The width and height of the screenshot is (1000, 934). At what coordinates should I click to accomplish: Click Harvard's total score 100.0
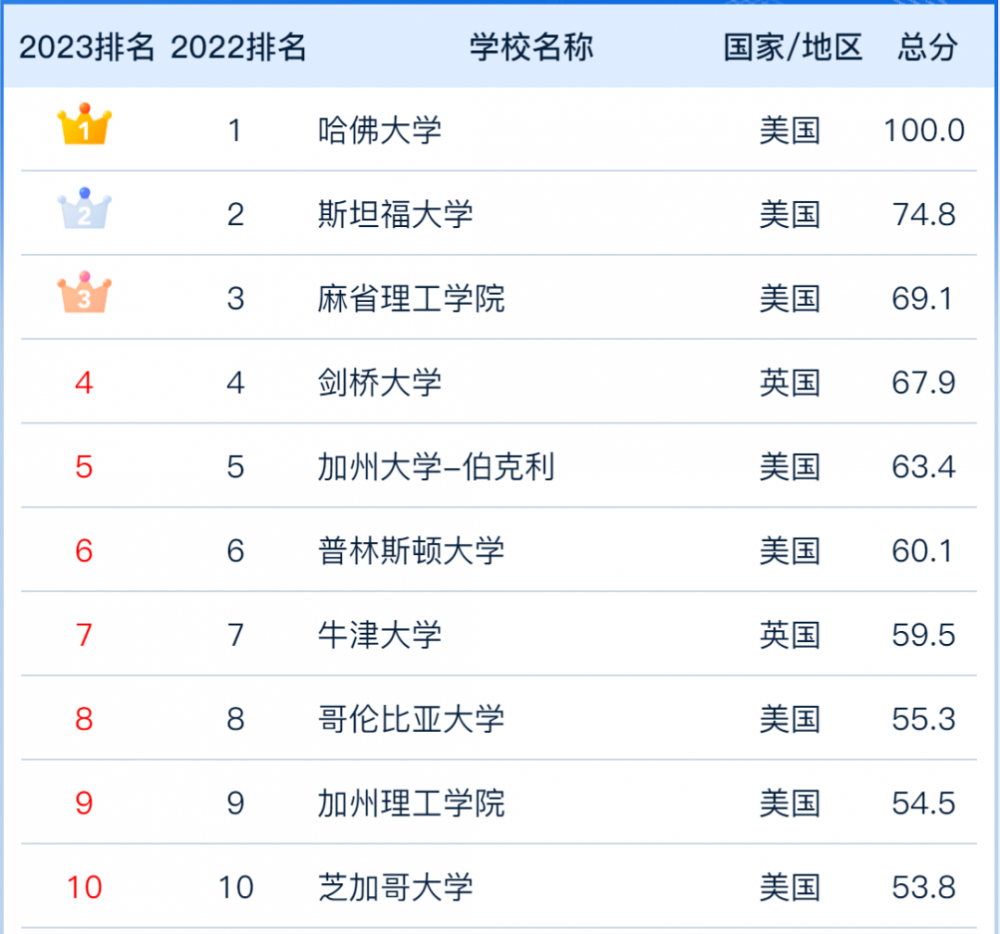tap(924, 130)
